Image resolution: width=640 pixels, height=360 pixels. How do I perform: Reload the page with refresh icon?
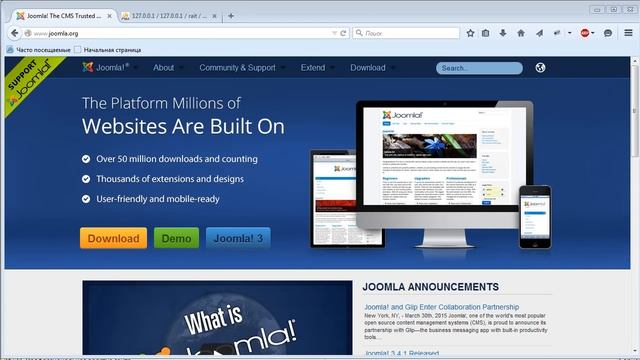point(343,33)
